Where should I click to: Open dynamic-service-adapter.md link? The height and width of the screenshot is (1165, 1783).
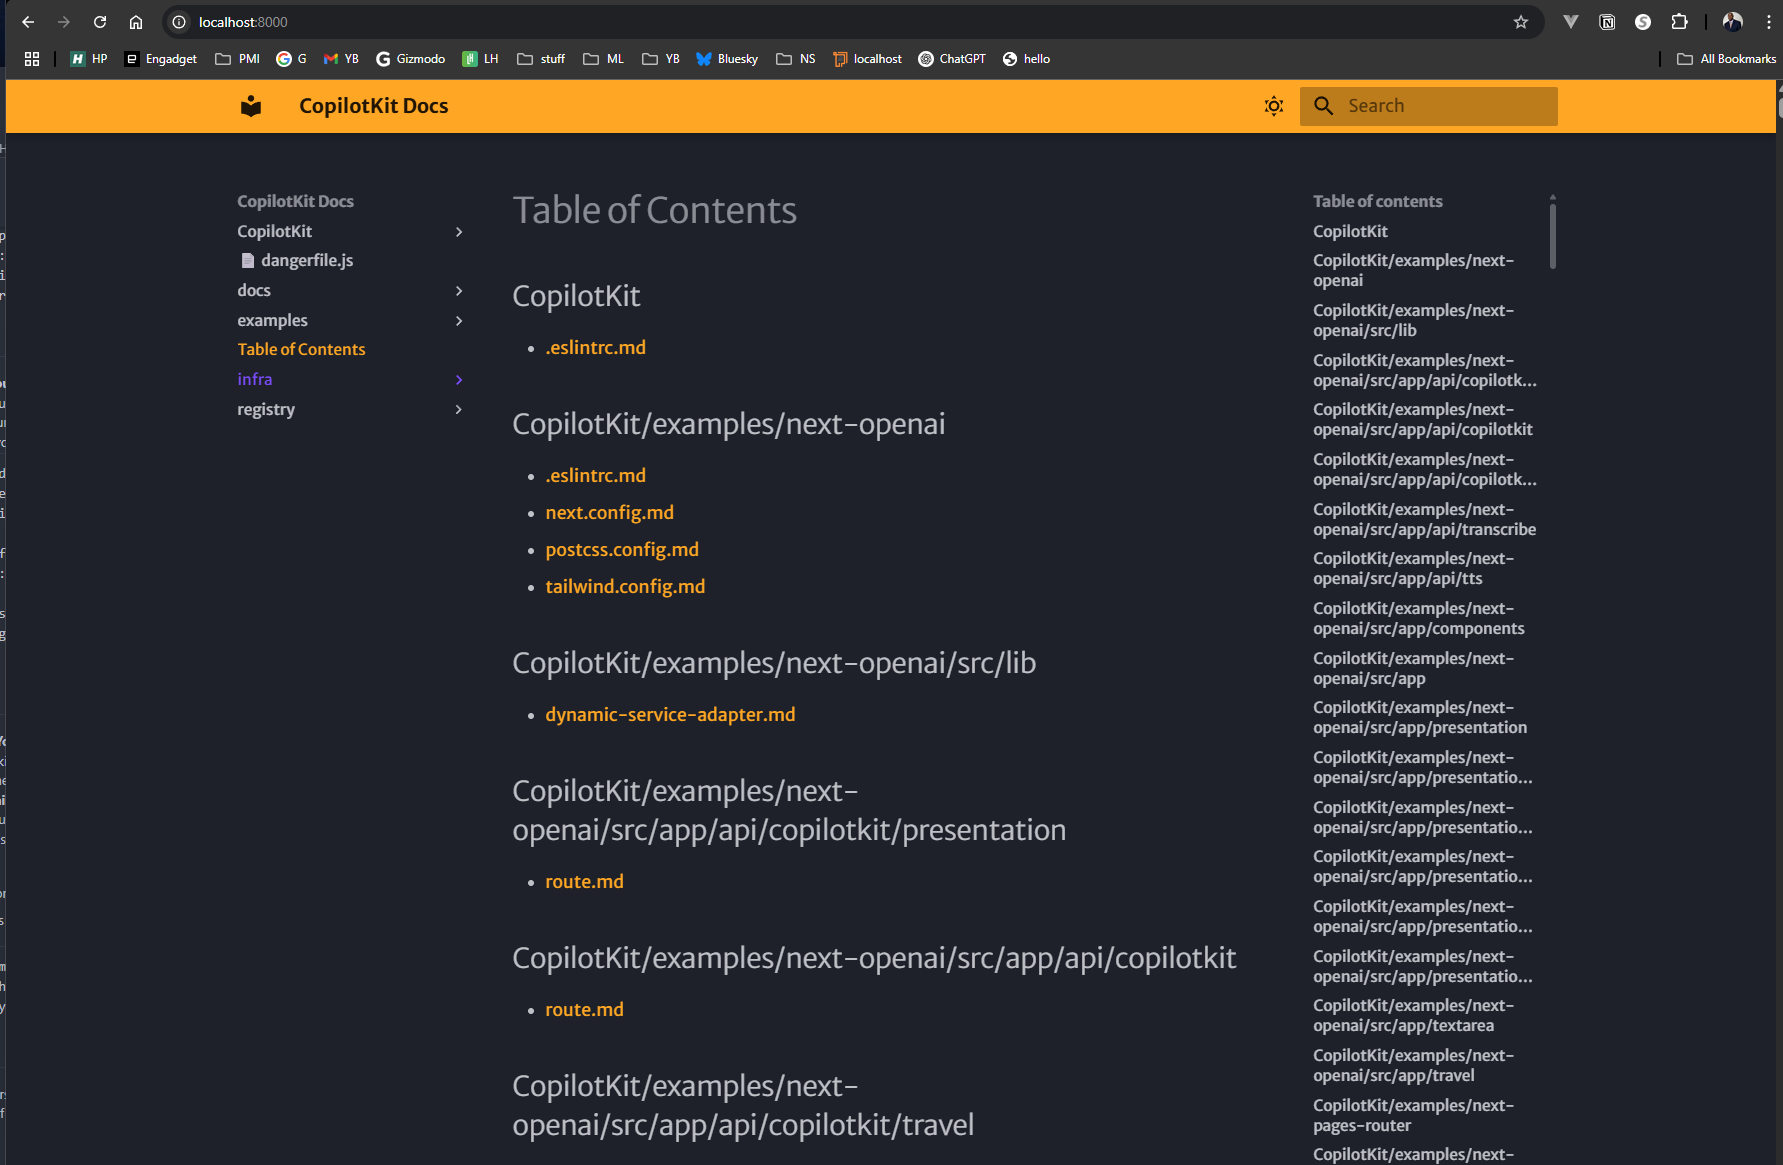tap(670, 714)
